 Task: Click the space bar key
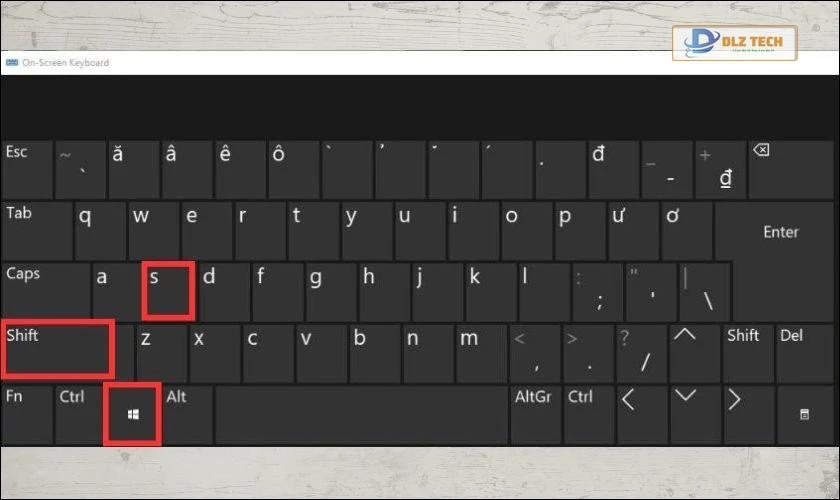pyautogui.click(x=361, y=415)
